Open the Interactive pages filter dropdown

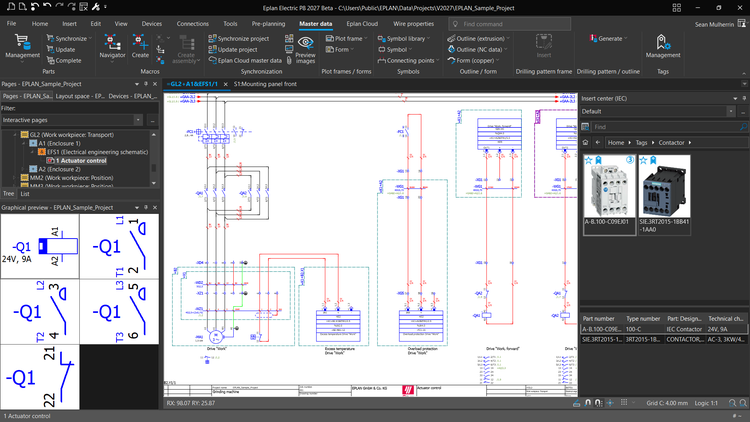[x=138, y=120]
